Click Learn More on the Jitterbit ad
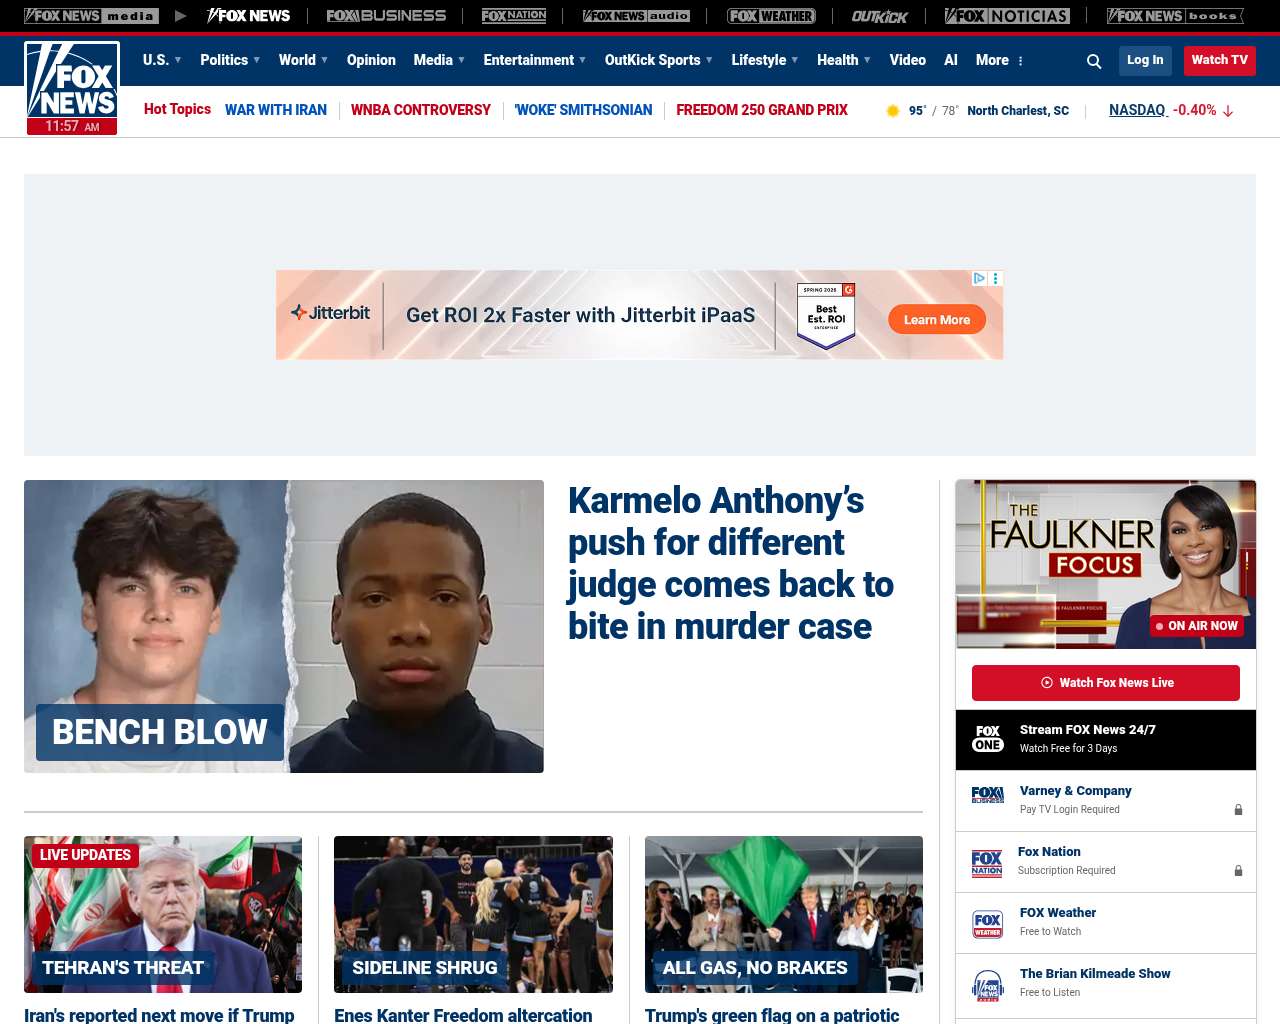The height and width of the screenshot is (1024, 1280). [x=937, y=320]
